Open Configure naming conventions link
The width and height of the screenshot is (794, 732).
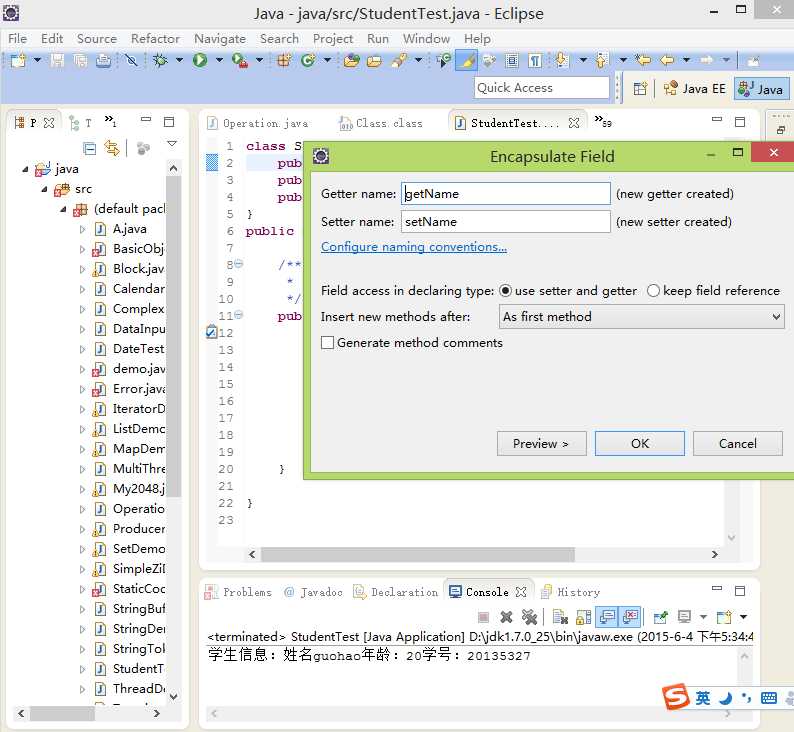414,247
